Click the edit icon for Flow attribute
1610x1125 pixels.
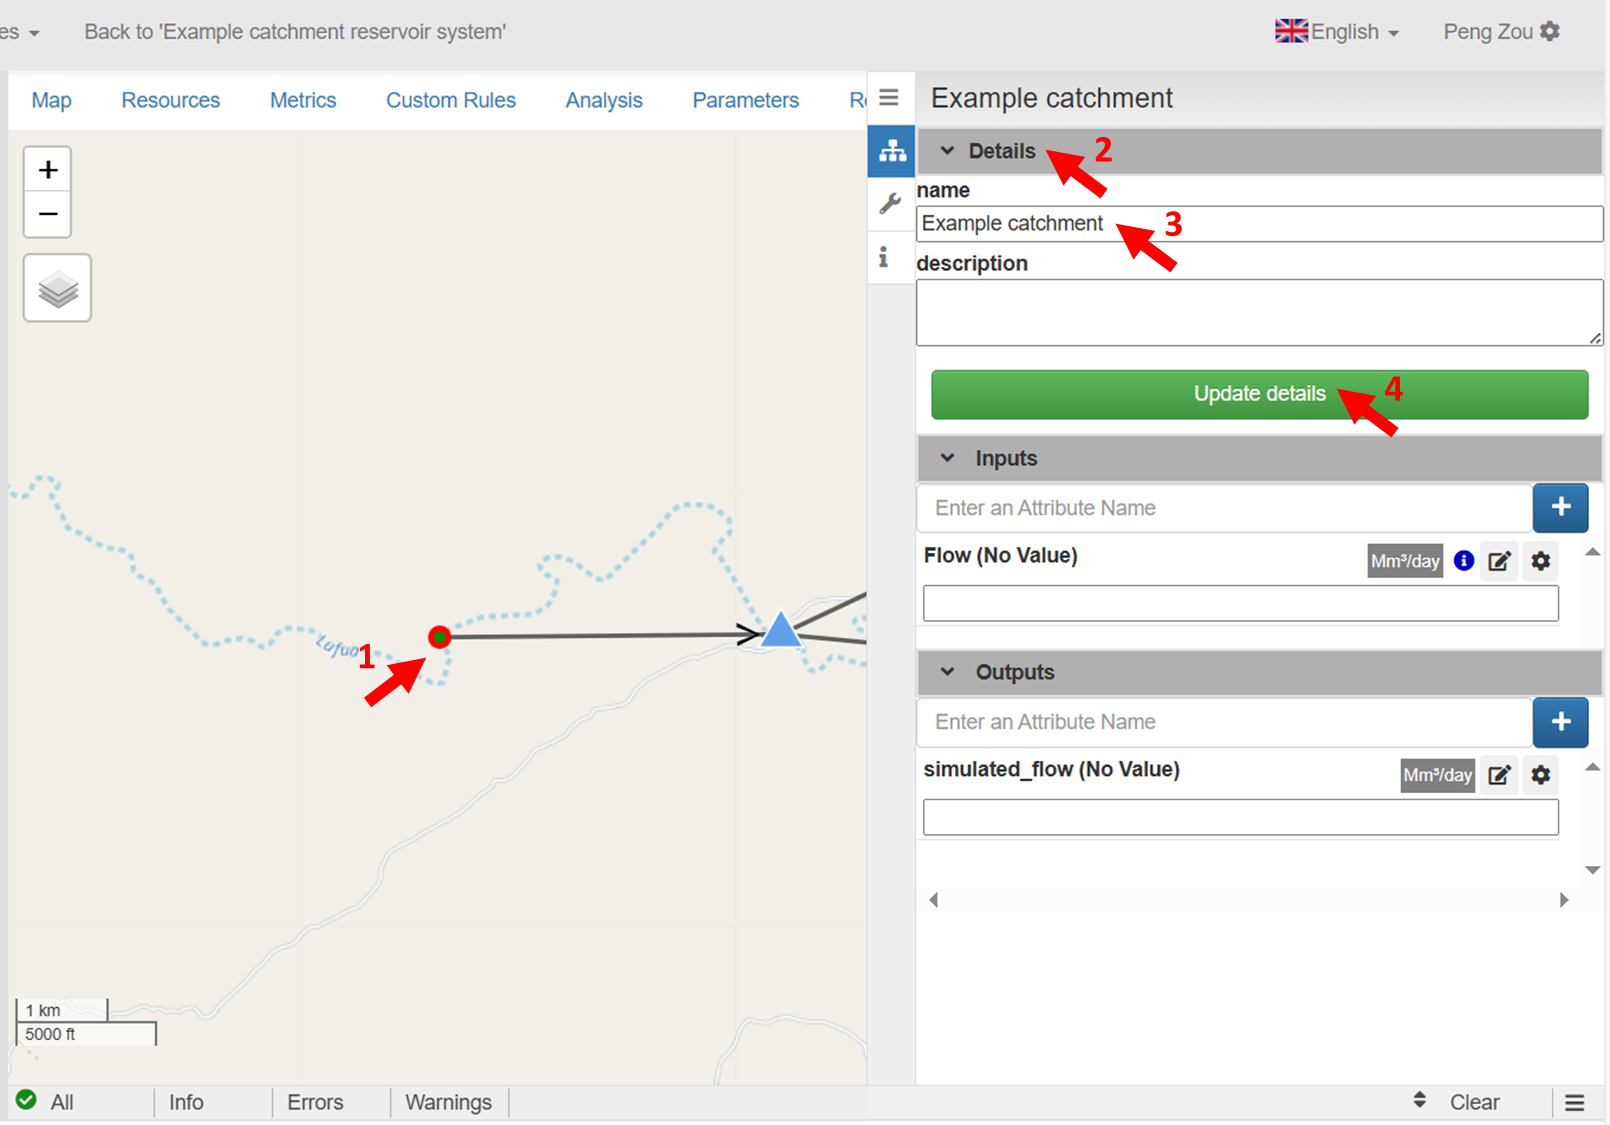pyautogui.click(x=1499, y=561)
